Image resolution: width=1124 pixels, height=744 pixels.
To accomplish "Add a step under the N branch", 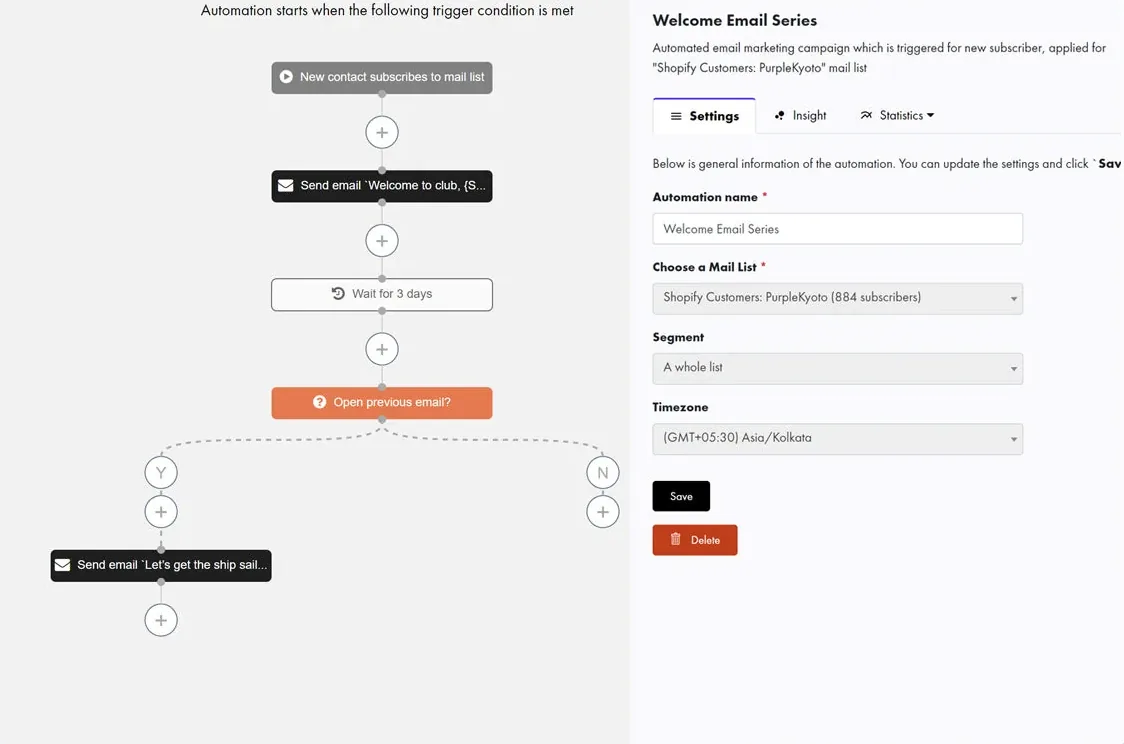I will point(602,512).
